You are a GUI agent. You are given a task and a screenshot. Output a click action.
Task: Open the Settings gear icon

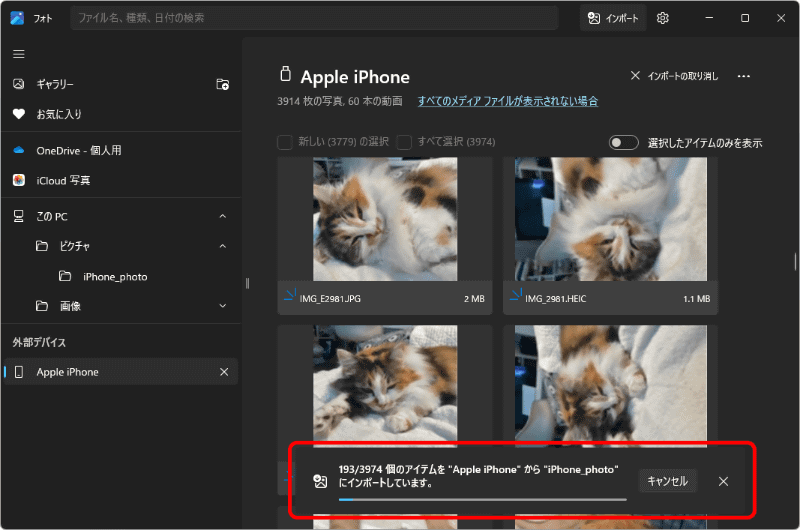click(x=662, y=18)
